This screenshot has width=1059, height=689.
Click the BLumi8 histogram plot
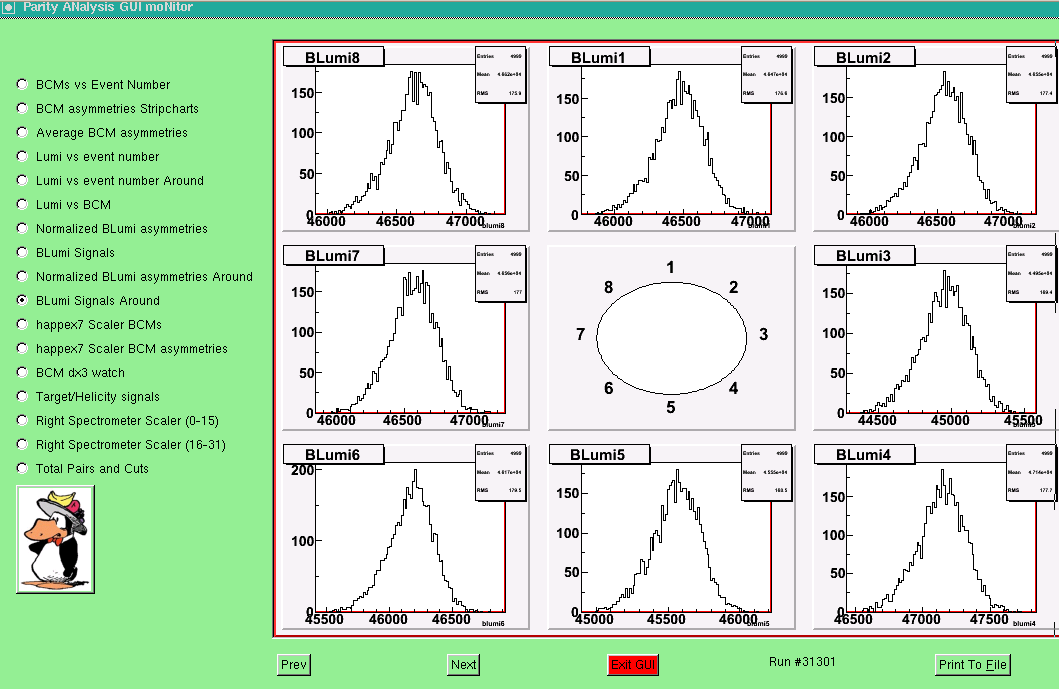(405, 139)
